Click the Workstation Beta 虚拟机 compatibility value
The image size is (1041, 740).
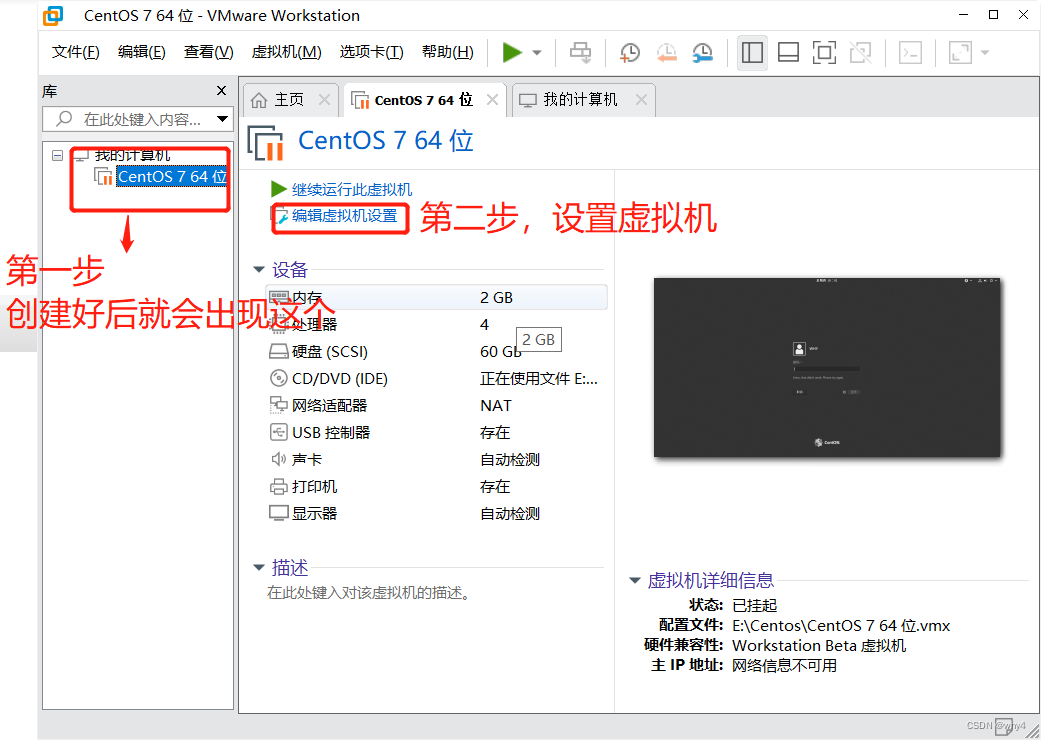tap(819, 646)
